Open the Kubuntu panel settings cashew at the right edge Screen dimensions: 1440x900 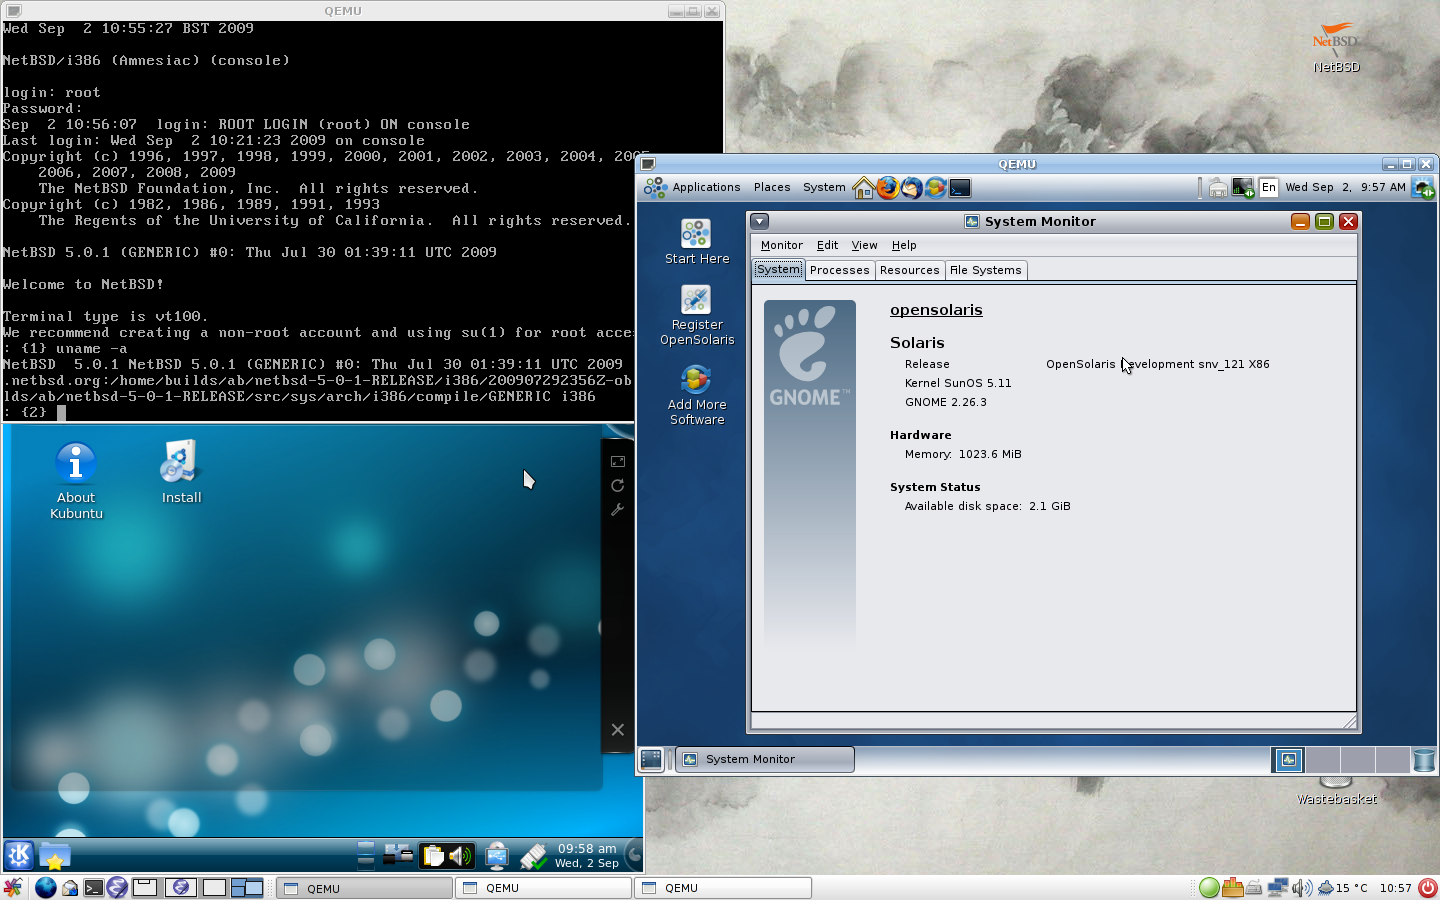(x=634, y=855)
